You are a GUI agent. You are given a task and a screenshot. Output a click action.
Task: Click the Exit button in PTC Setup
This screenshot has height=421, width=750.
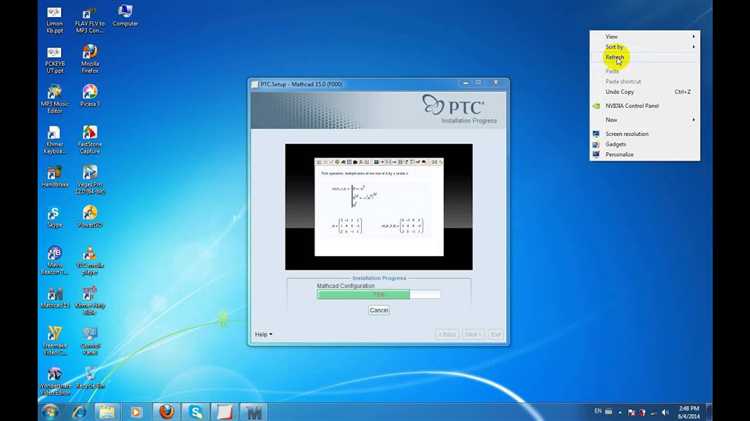click(x=496, y=334)
